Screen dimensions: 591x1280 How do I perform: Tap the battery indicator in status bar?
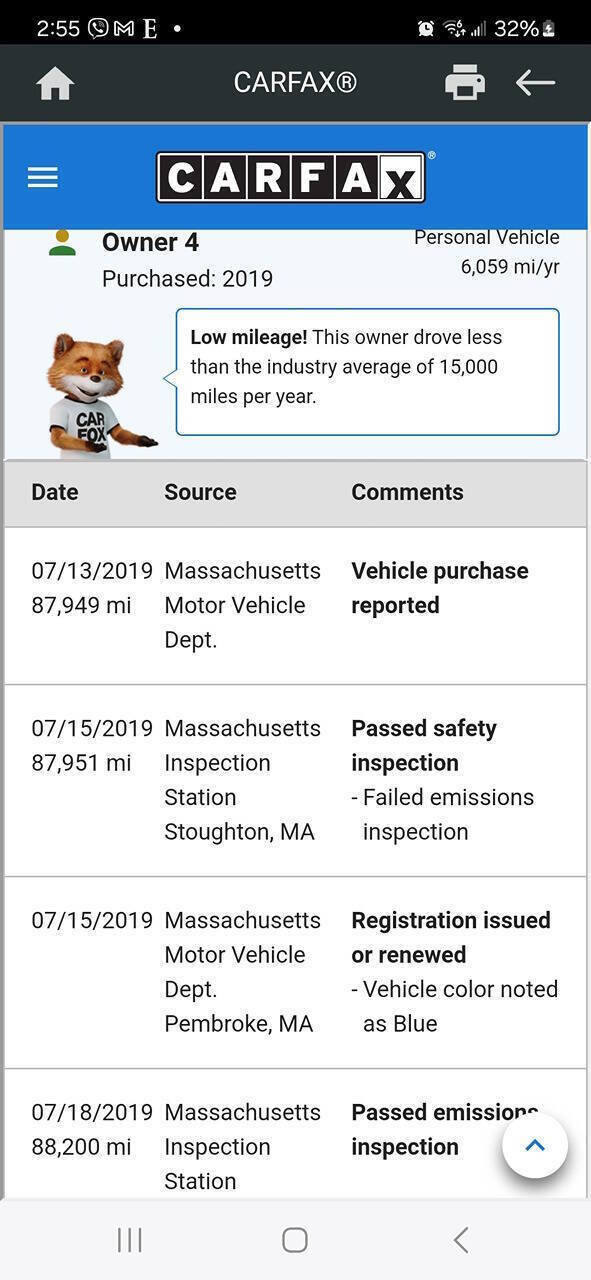pos(549,29)
